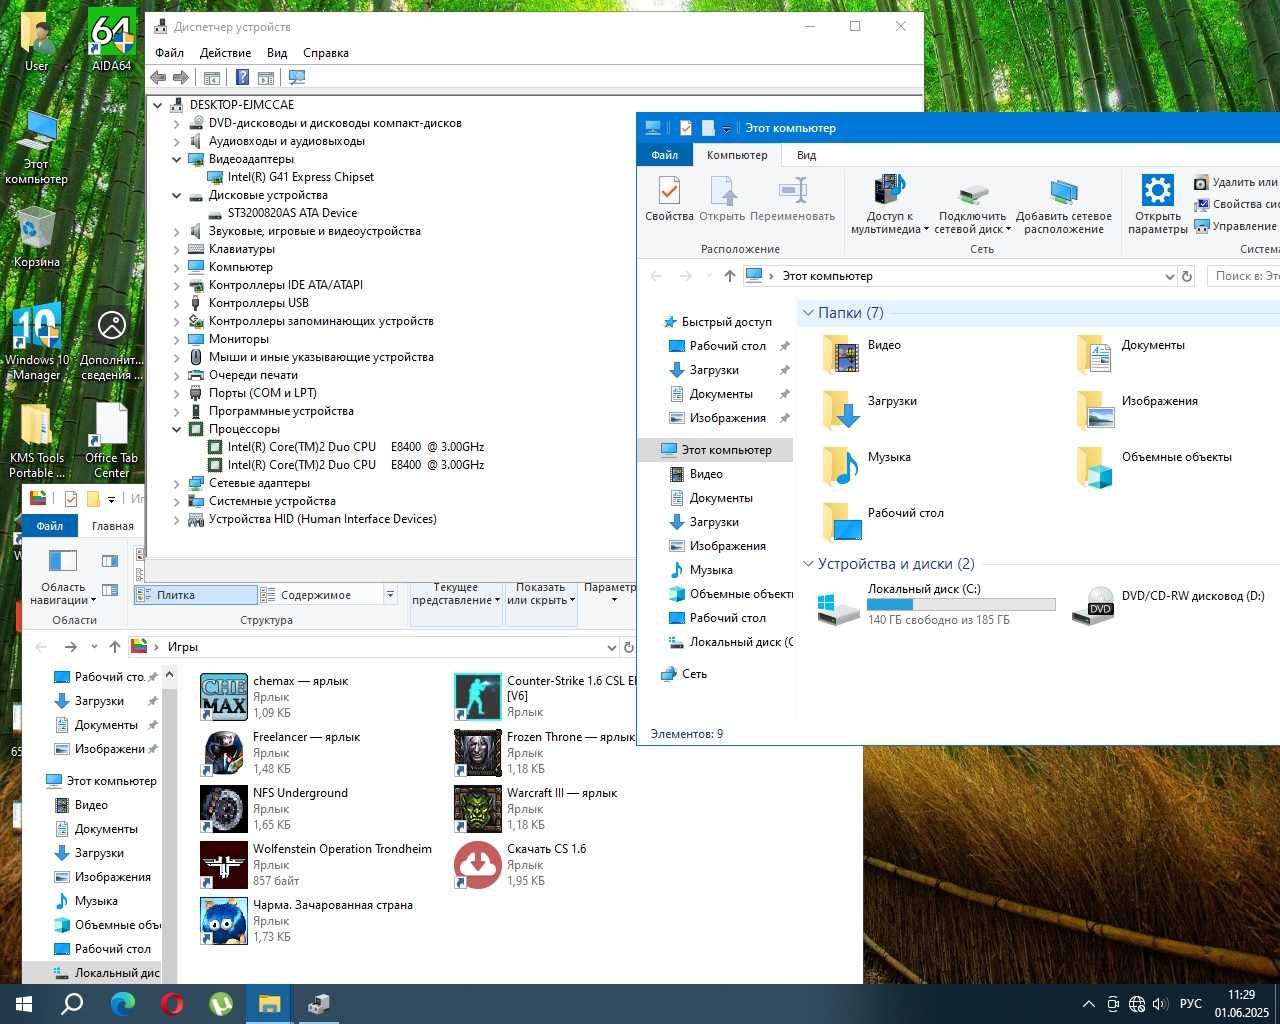1280x1024 pixels.
Task: Open Freelancer shortcut icon
Action: pyautogui.click(x=224, y=753)
